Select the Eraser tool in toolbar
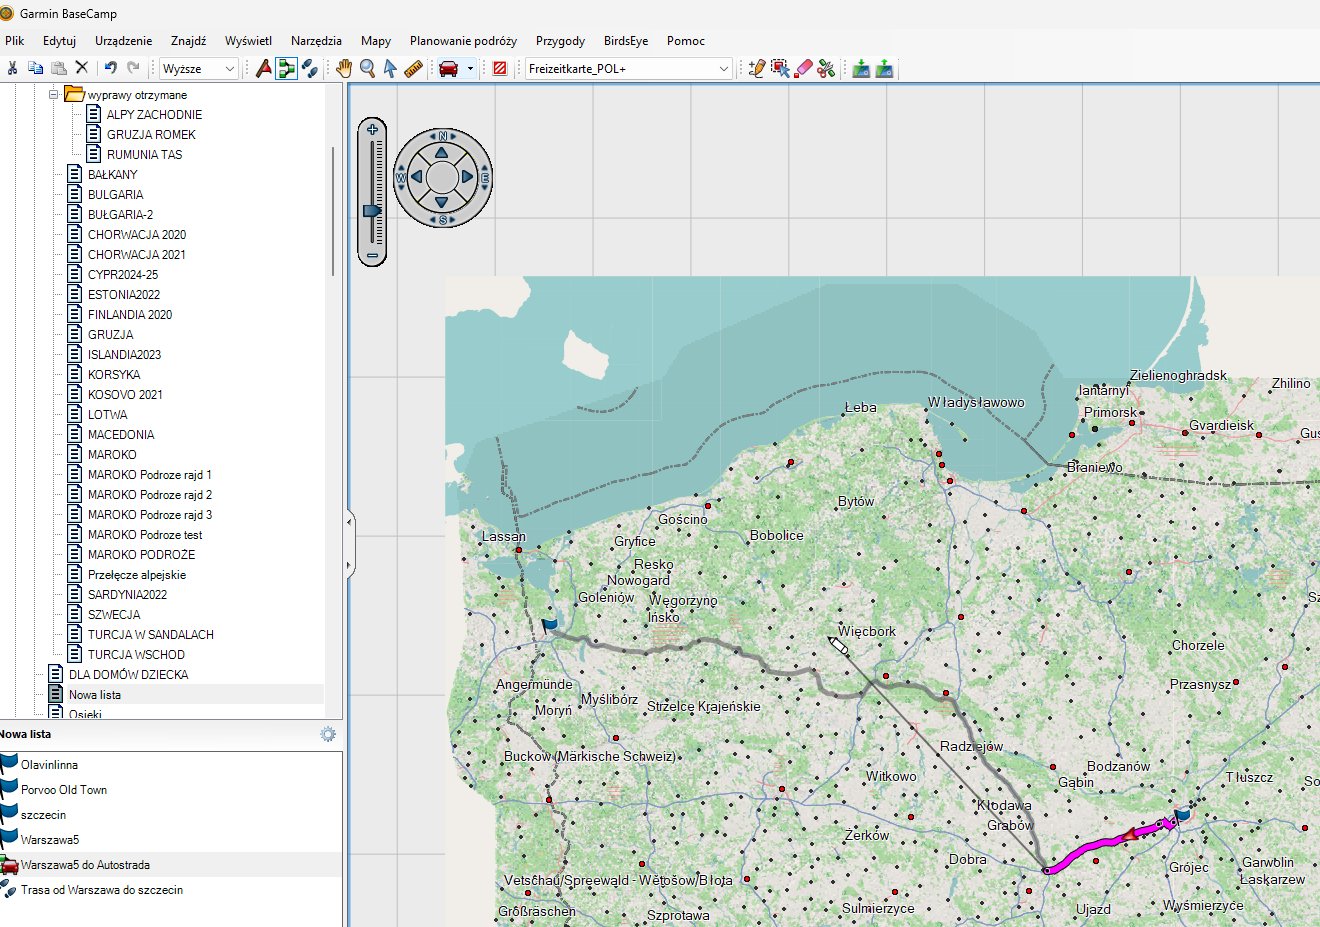Image resolution: width=1320 pixels, height=927 pixels. tap(803, 68)
